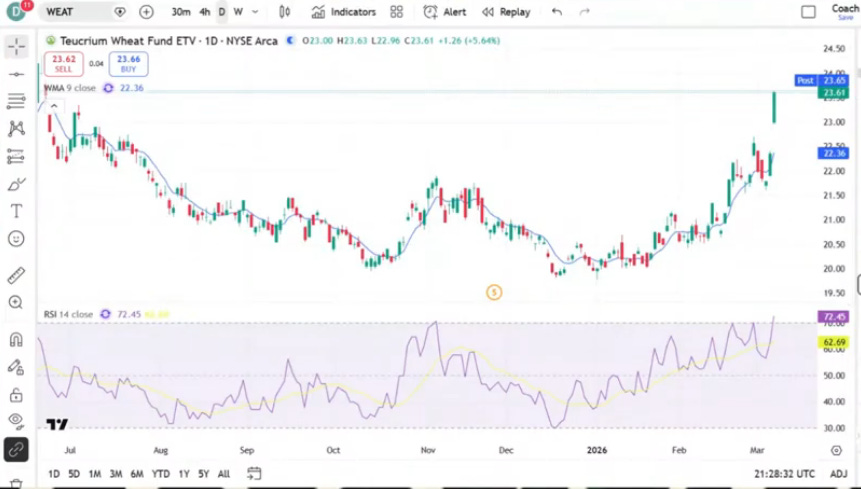Open the go to date calendar
Viewport: 861px width, 489px height.
(x=254, y=473)
